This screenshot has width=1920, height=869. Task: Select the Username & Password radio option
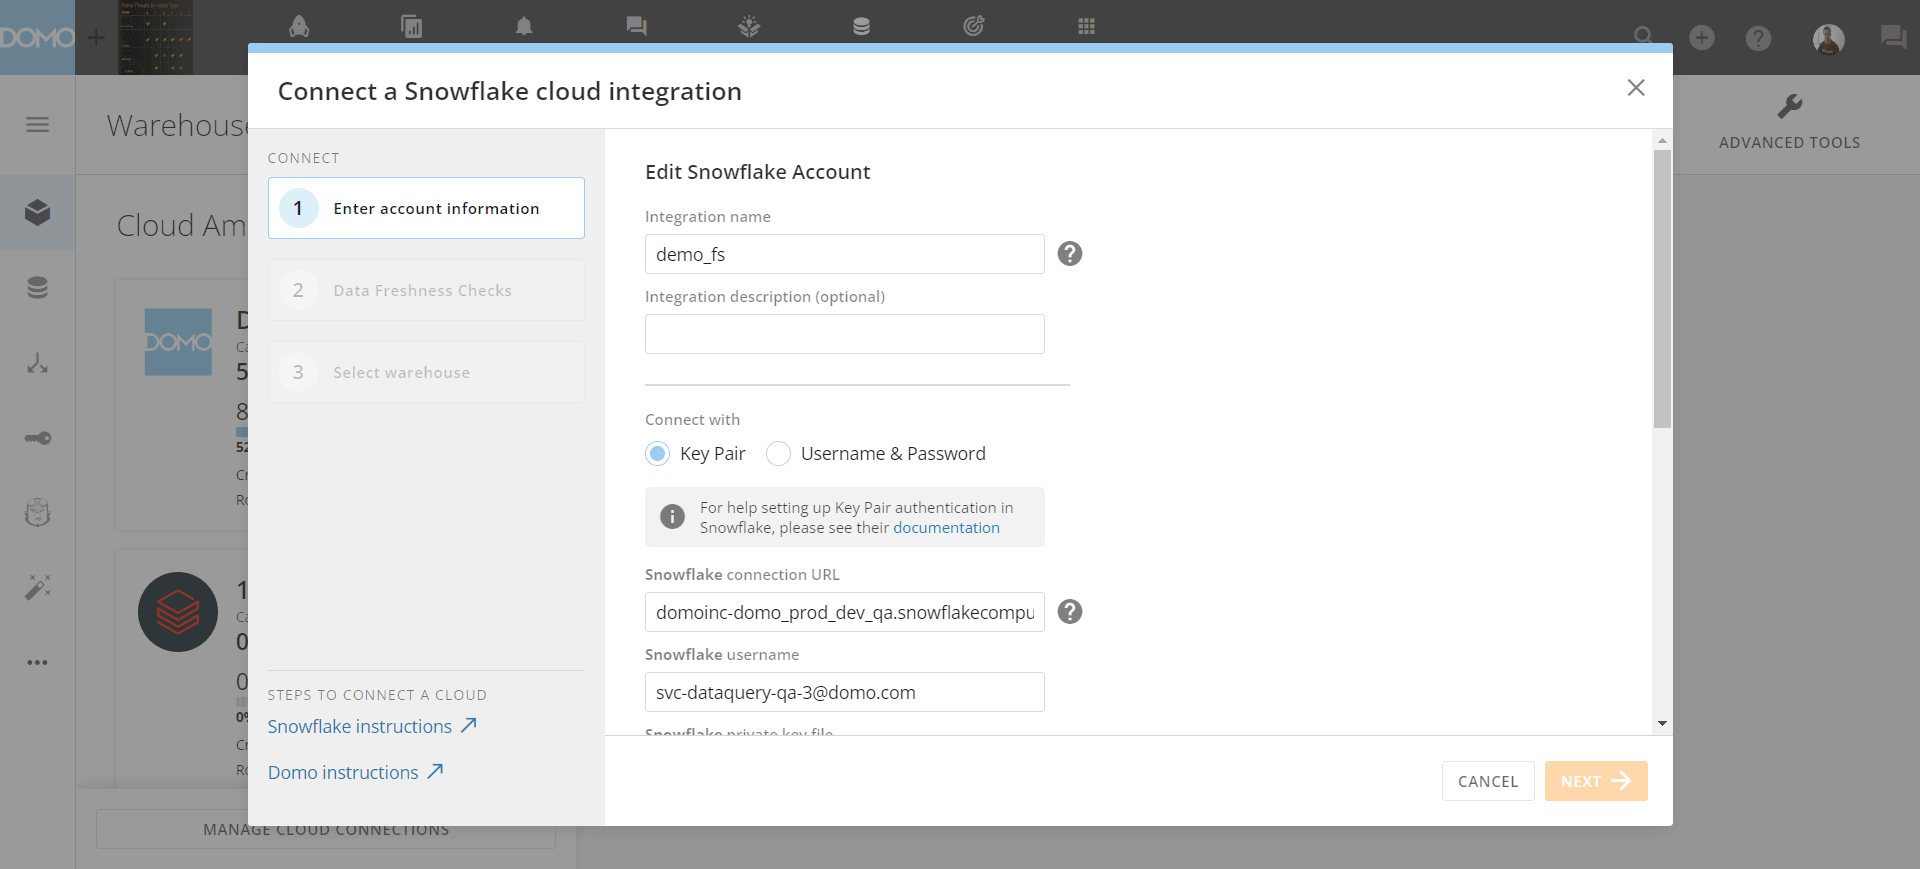[x=778, y=454]
